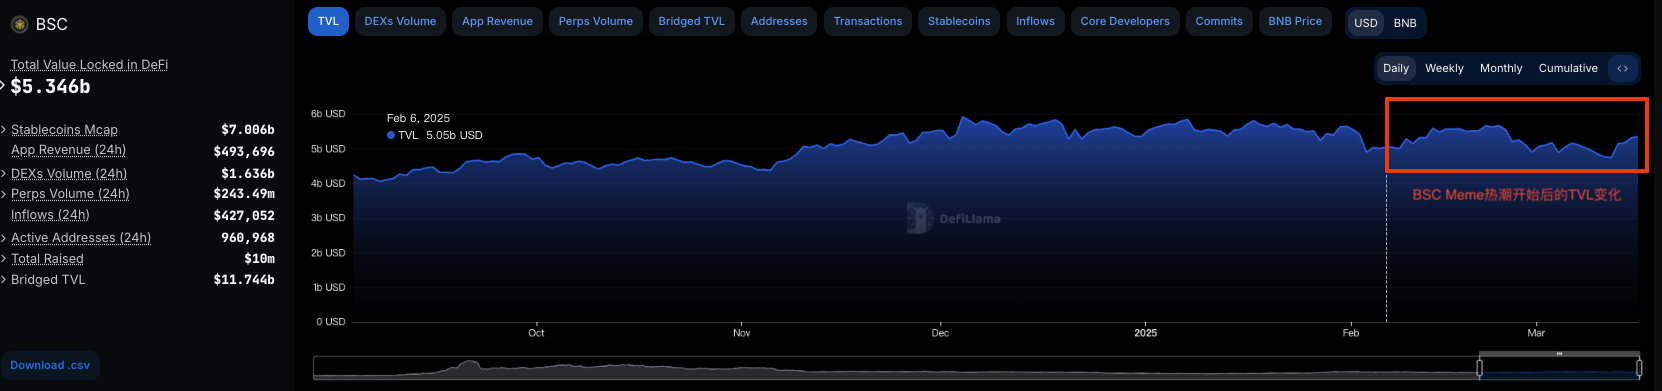1662x391 pixels.
Task: Click the BSC chain title text
Action: click(x=51, y=24)
